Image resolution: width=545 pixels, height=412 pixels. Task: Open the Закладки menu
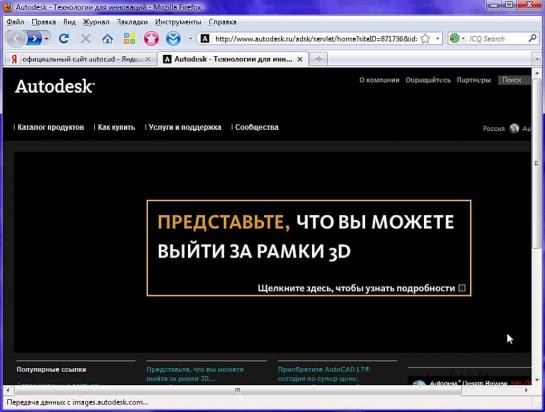(132, 22)
